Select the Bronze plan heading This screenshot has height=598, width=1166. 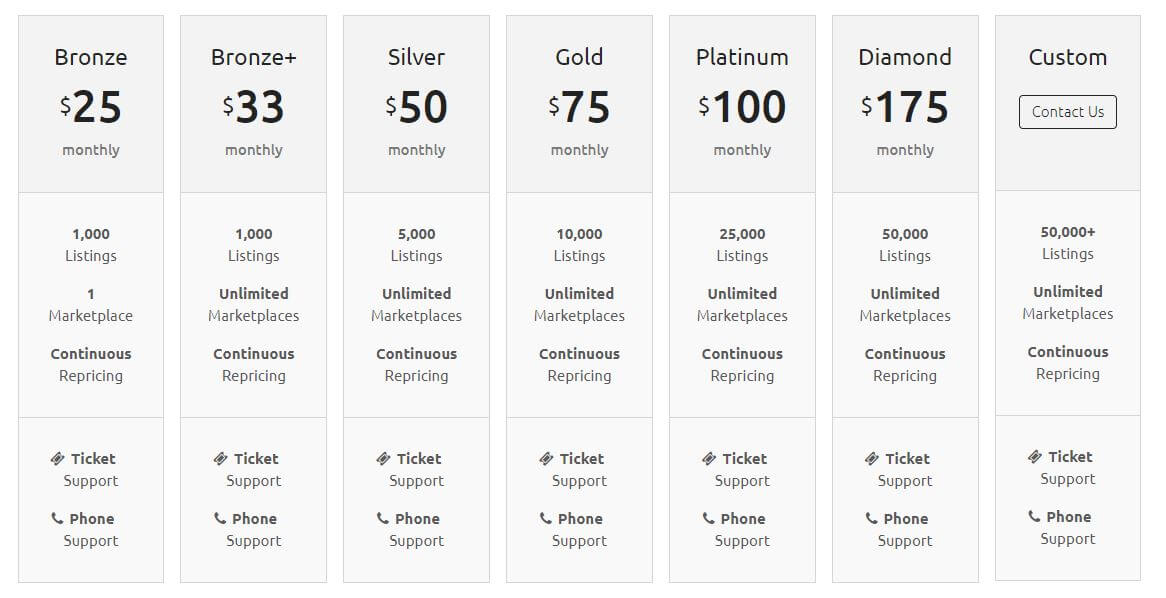91,57
